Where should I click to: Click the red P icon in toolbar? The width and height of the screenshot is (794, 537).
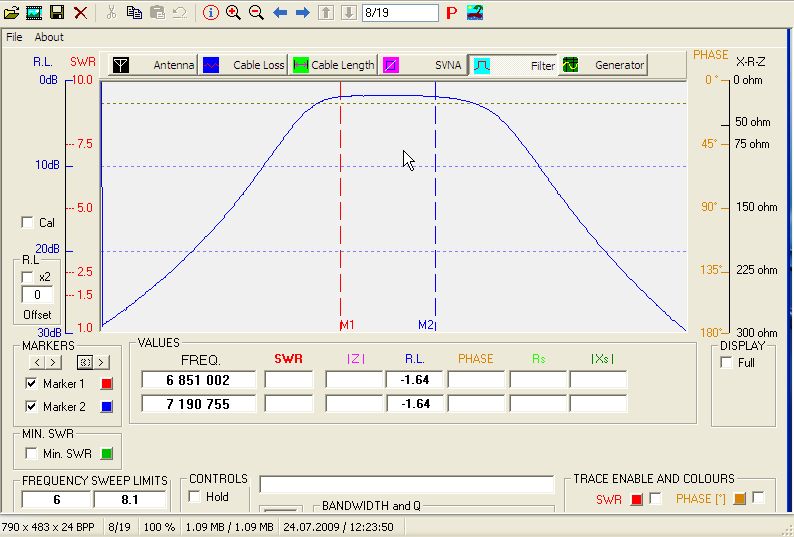click(451, 13)
